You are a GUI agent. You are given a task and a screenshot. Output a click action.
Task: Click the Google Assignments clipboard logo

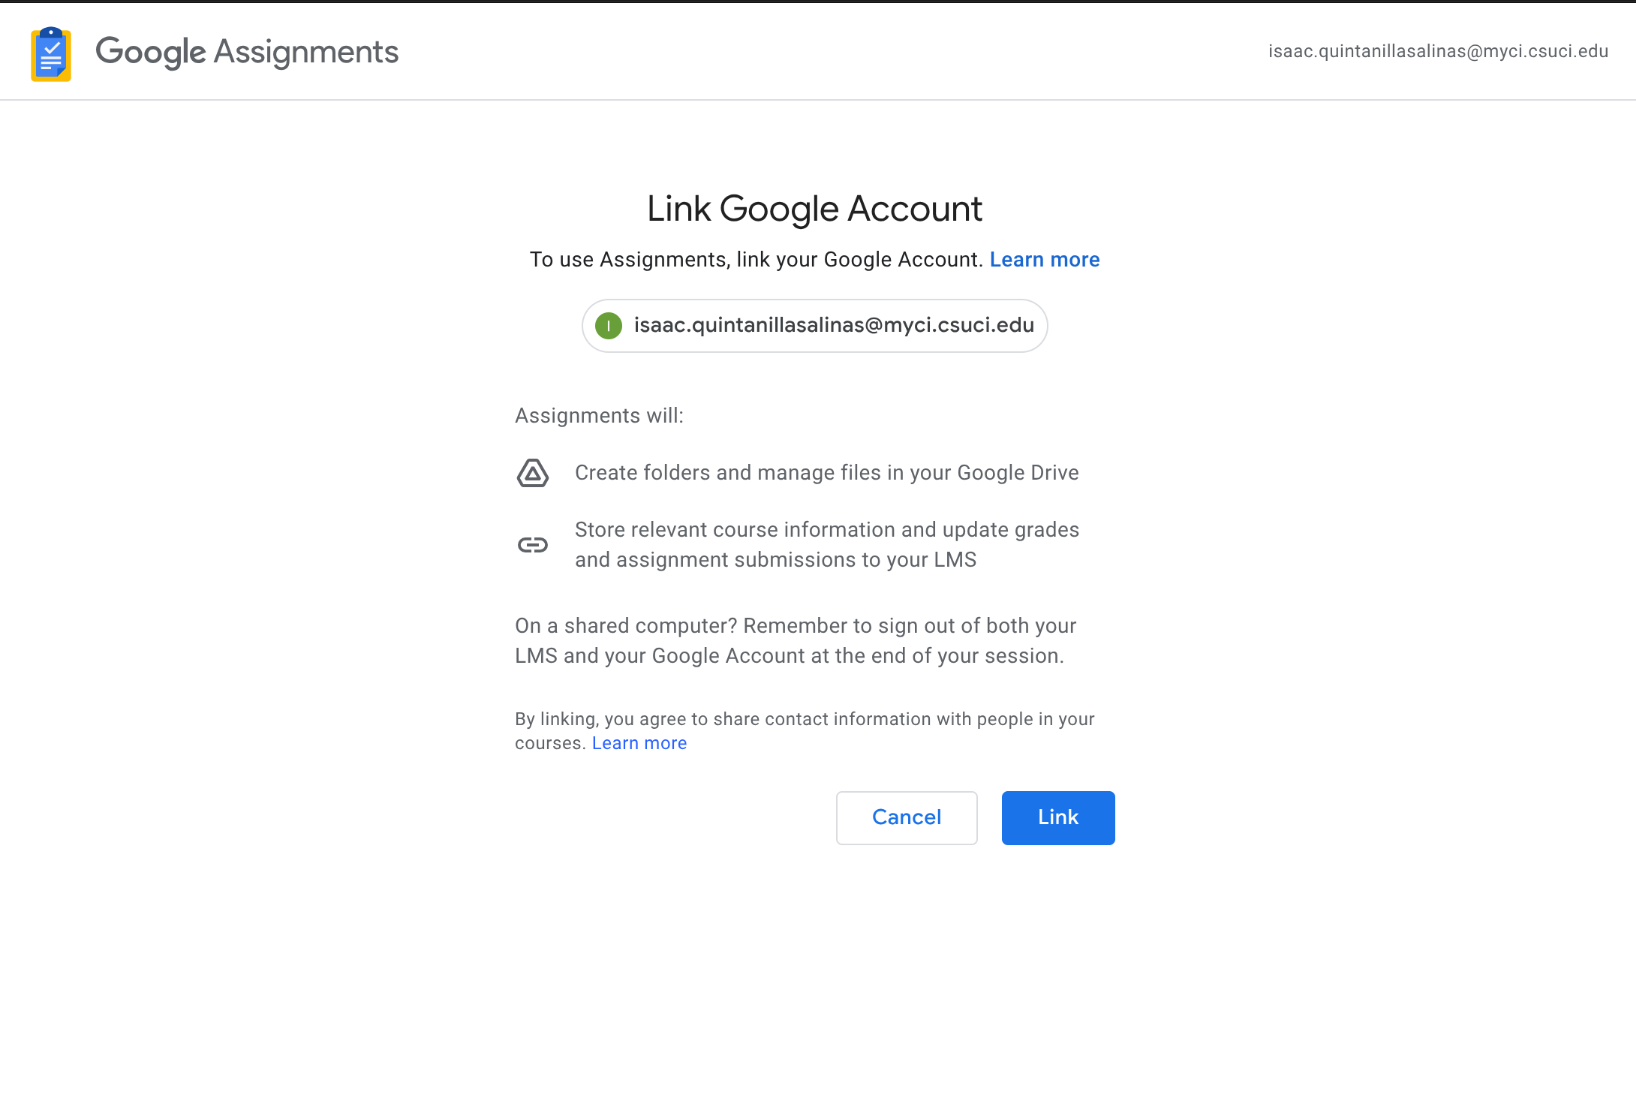tap(51, 54)
